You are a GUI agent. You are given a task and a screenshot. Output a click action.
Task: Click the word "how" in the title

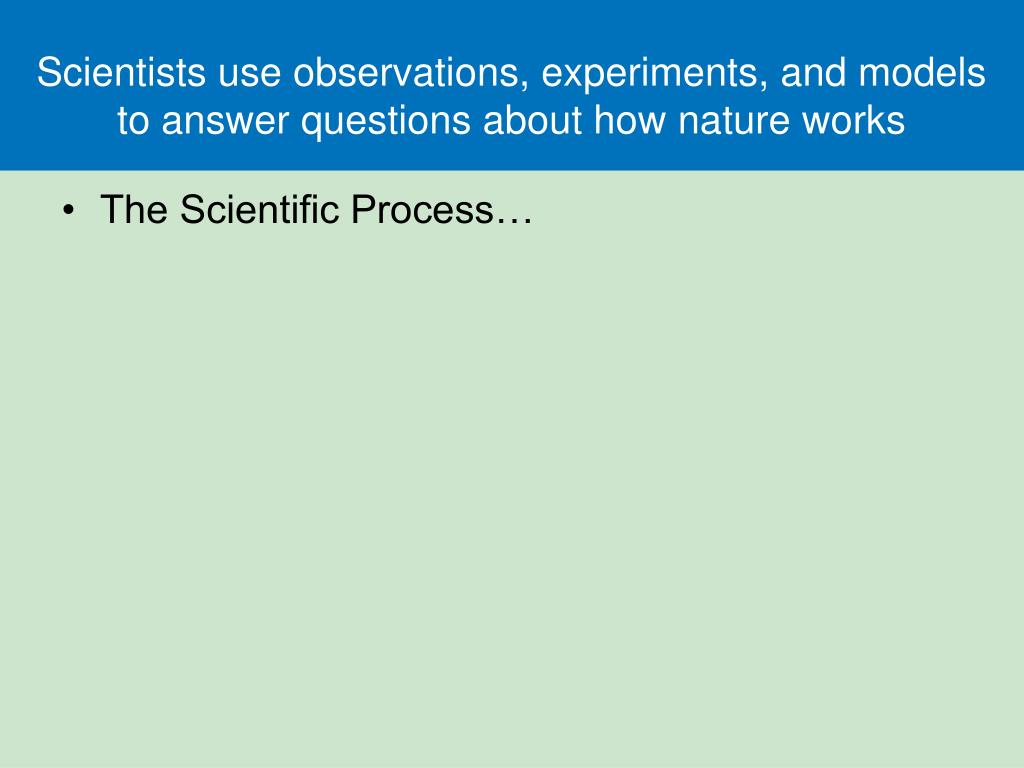(x=630, y=120)
